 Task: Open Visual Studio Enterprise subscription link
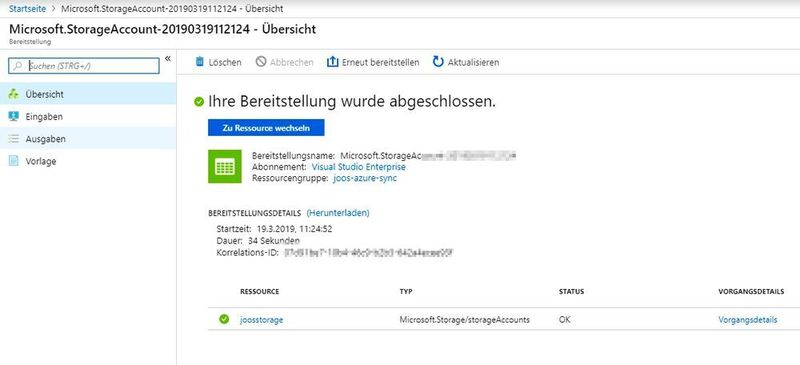tap(359, 167)
